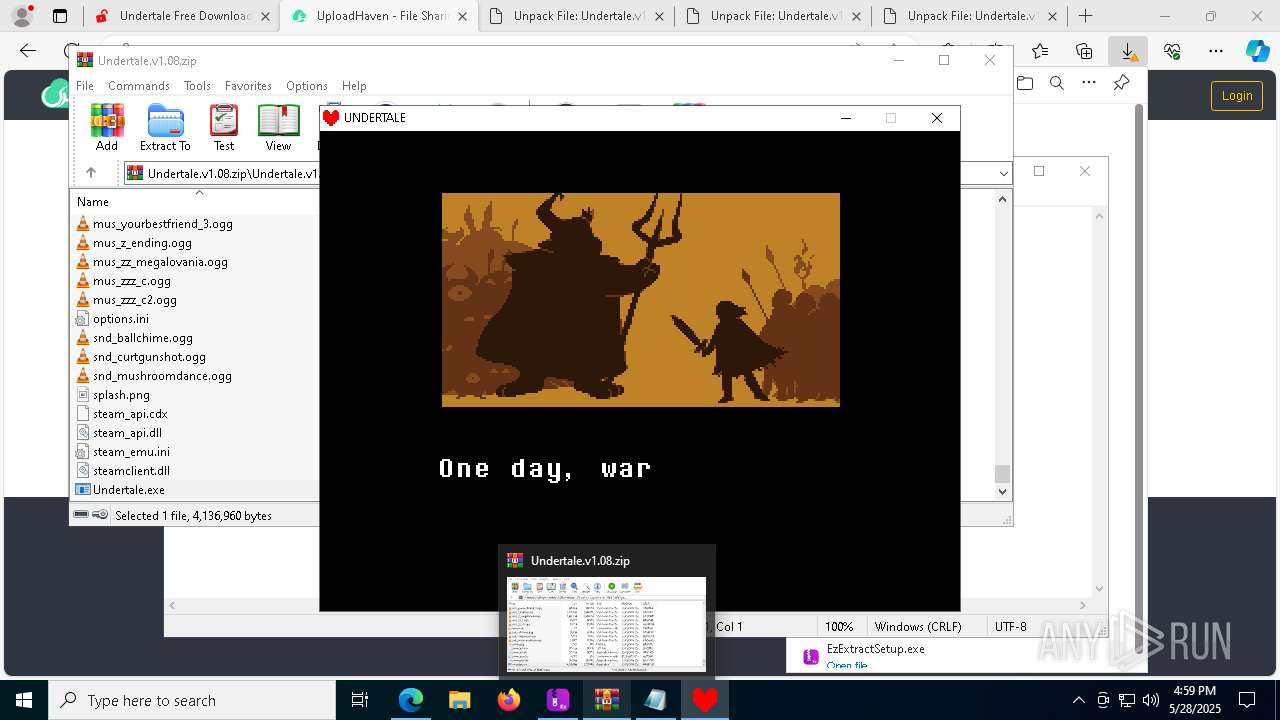Image resolution: width=1280 pixels, height=720 pixels.
Task: Open the WinRAR Favorites menu
Action: [248, 86]
